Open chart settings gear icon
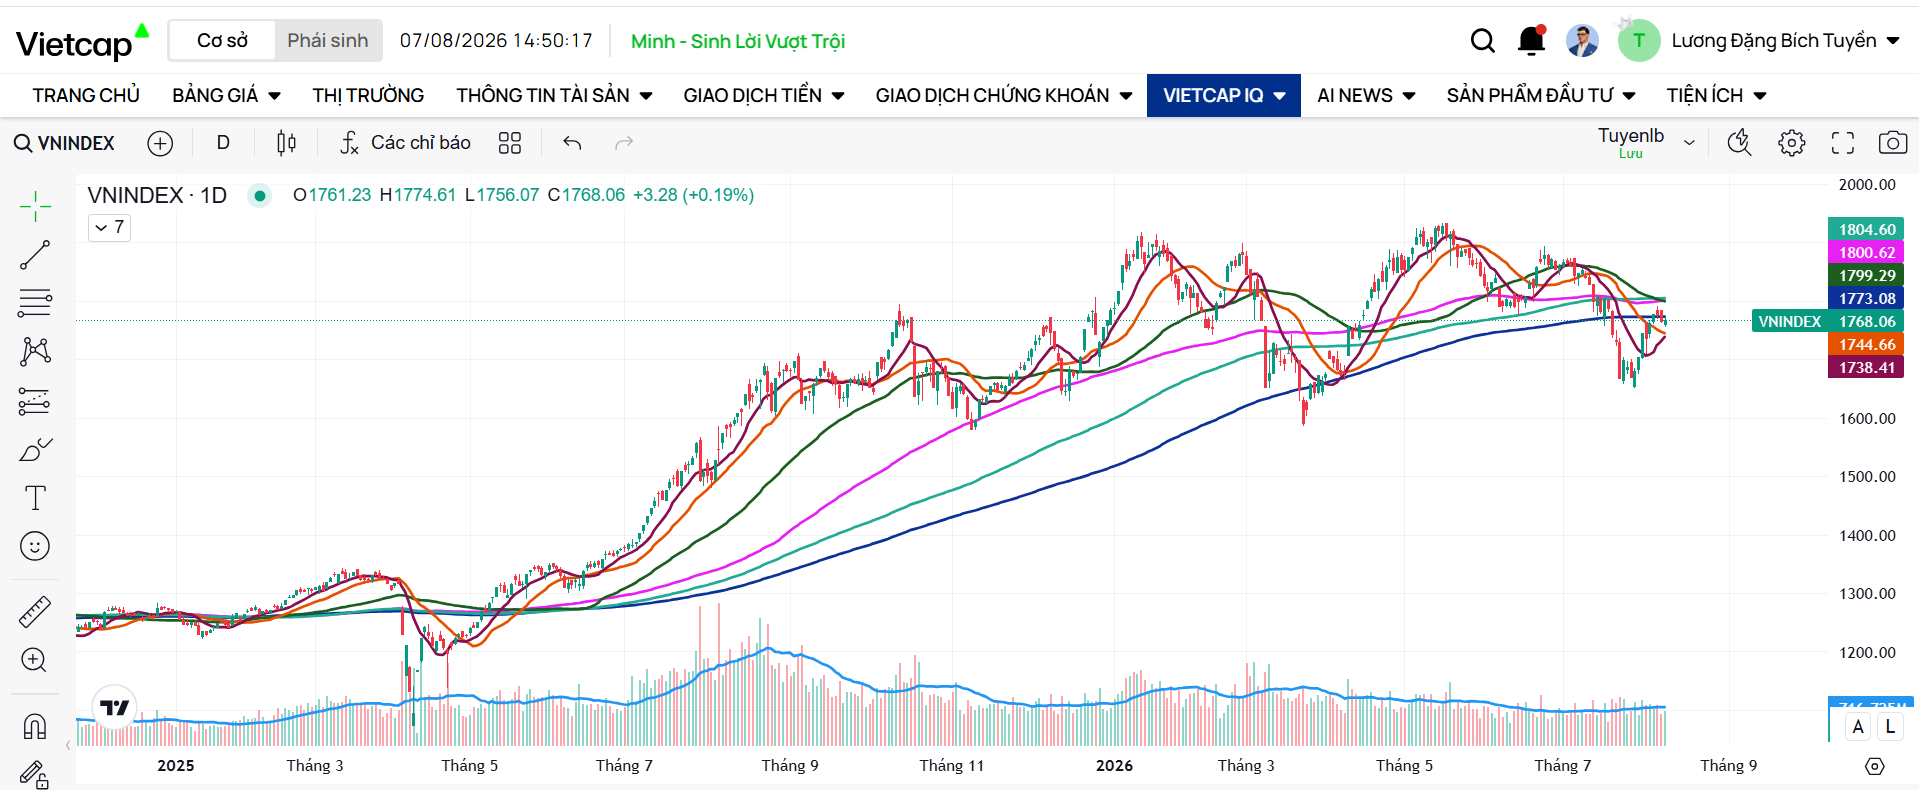This screenshot has height=790, width=1919. point(1791,143)
